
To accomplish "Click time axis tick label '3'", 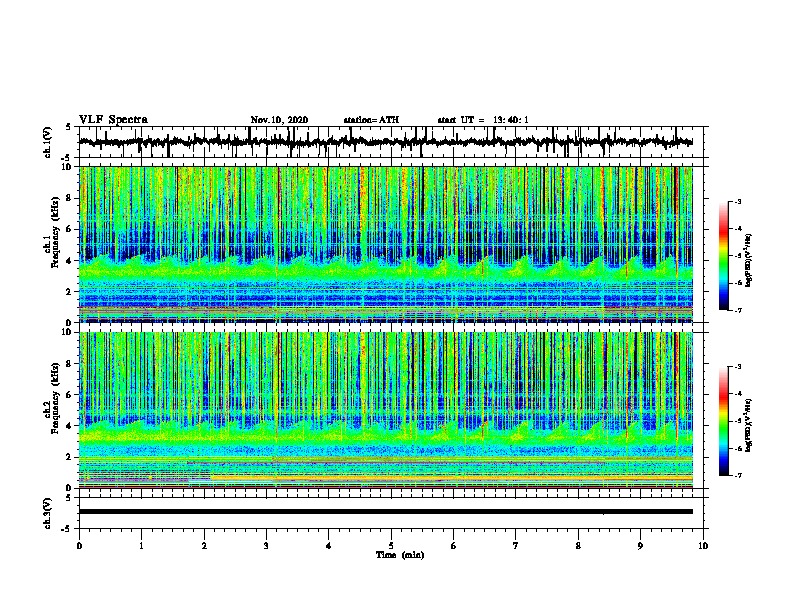I will click(266, 546).
